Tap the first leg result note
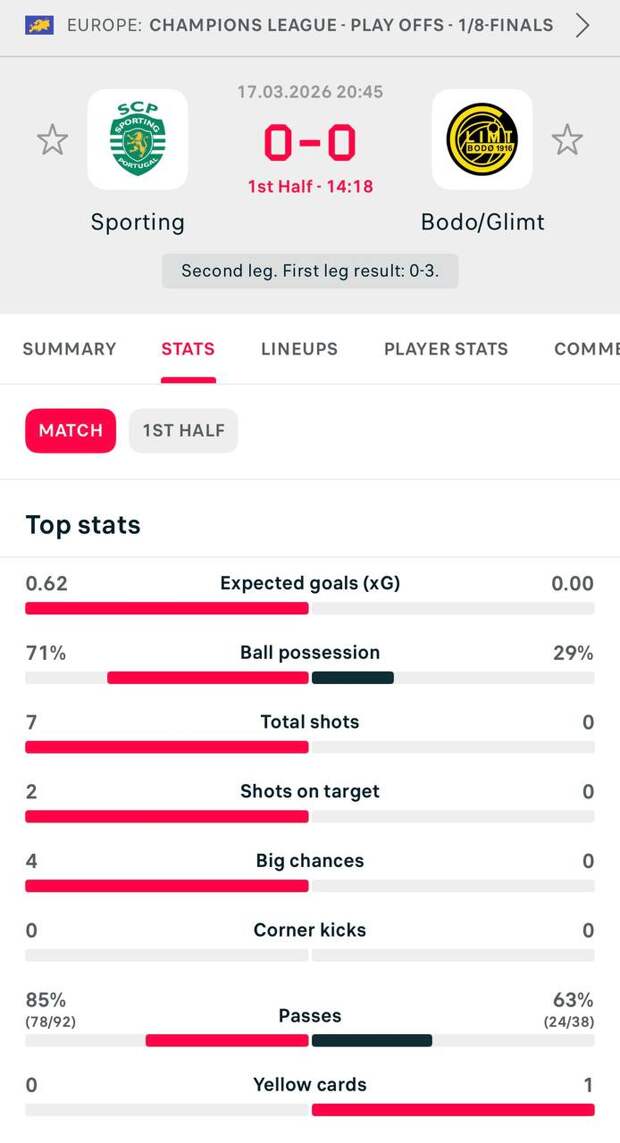620x1143 pixels. (x=310, y=271)
